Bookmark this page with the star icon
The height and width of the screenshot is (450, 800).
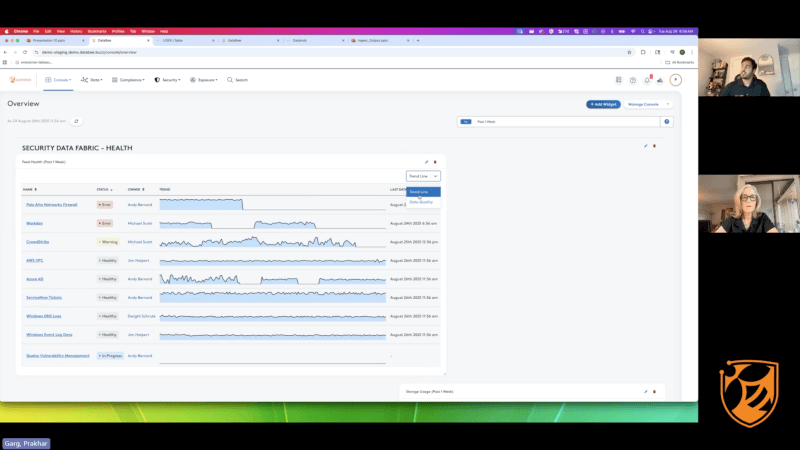(629, 52)
